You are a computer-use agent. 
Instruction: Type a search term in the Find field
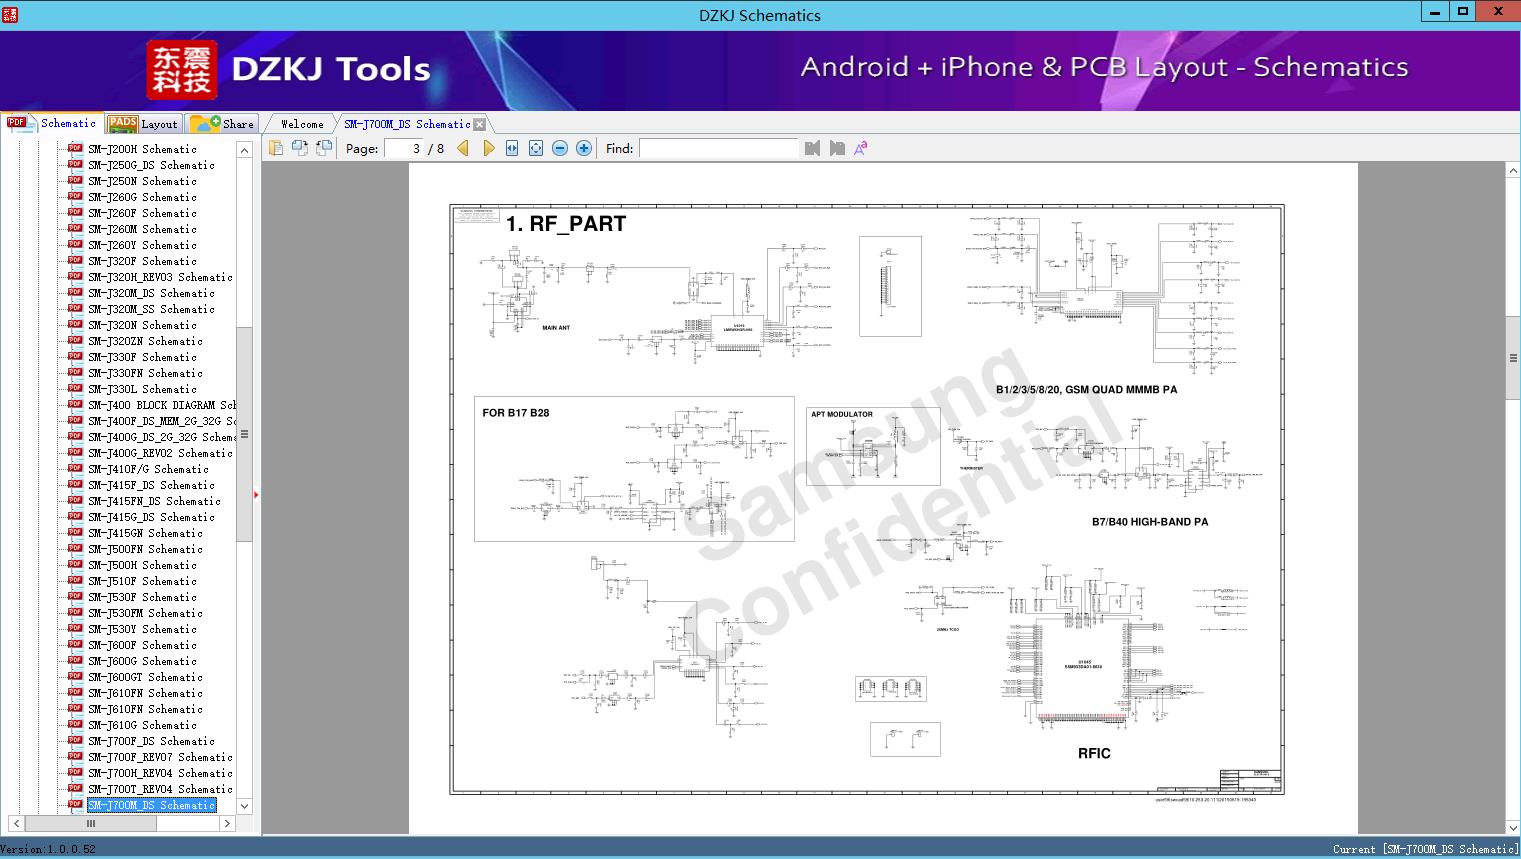(718, 148)
